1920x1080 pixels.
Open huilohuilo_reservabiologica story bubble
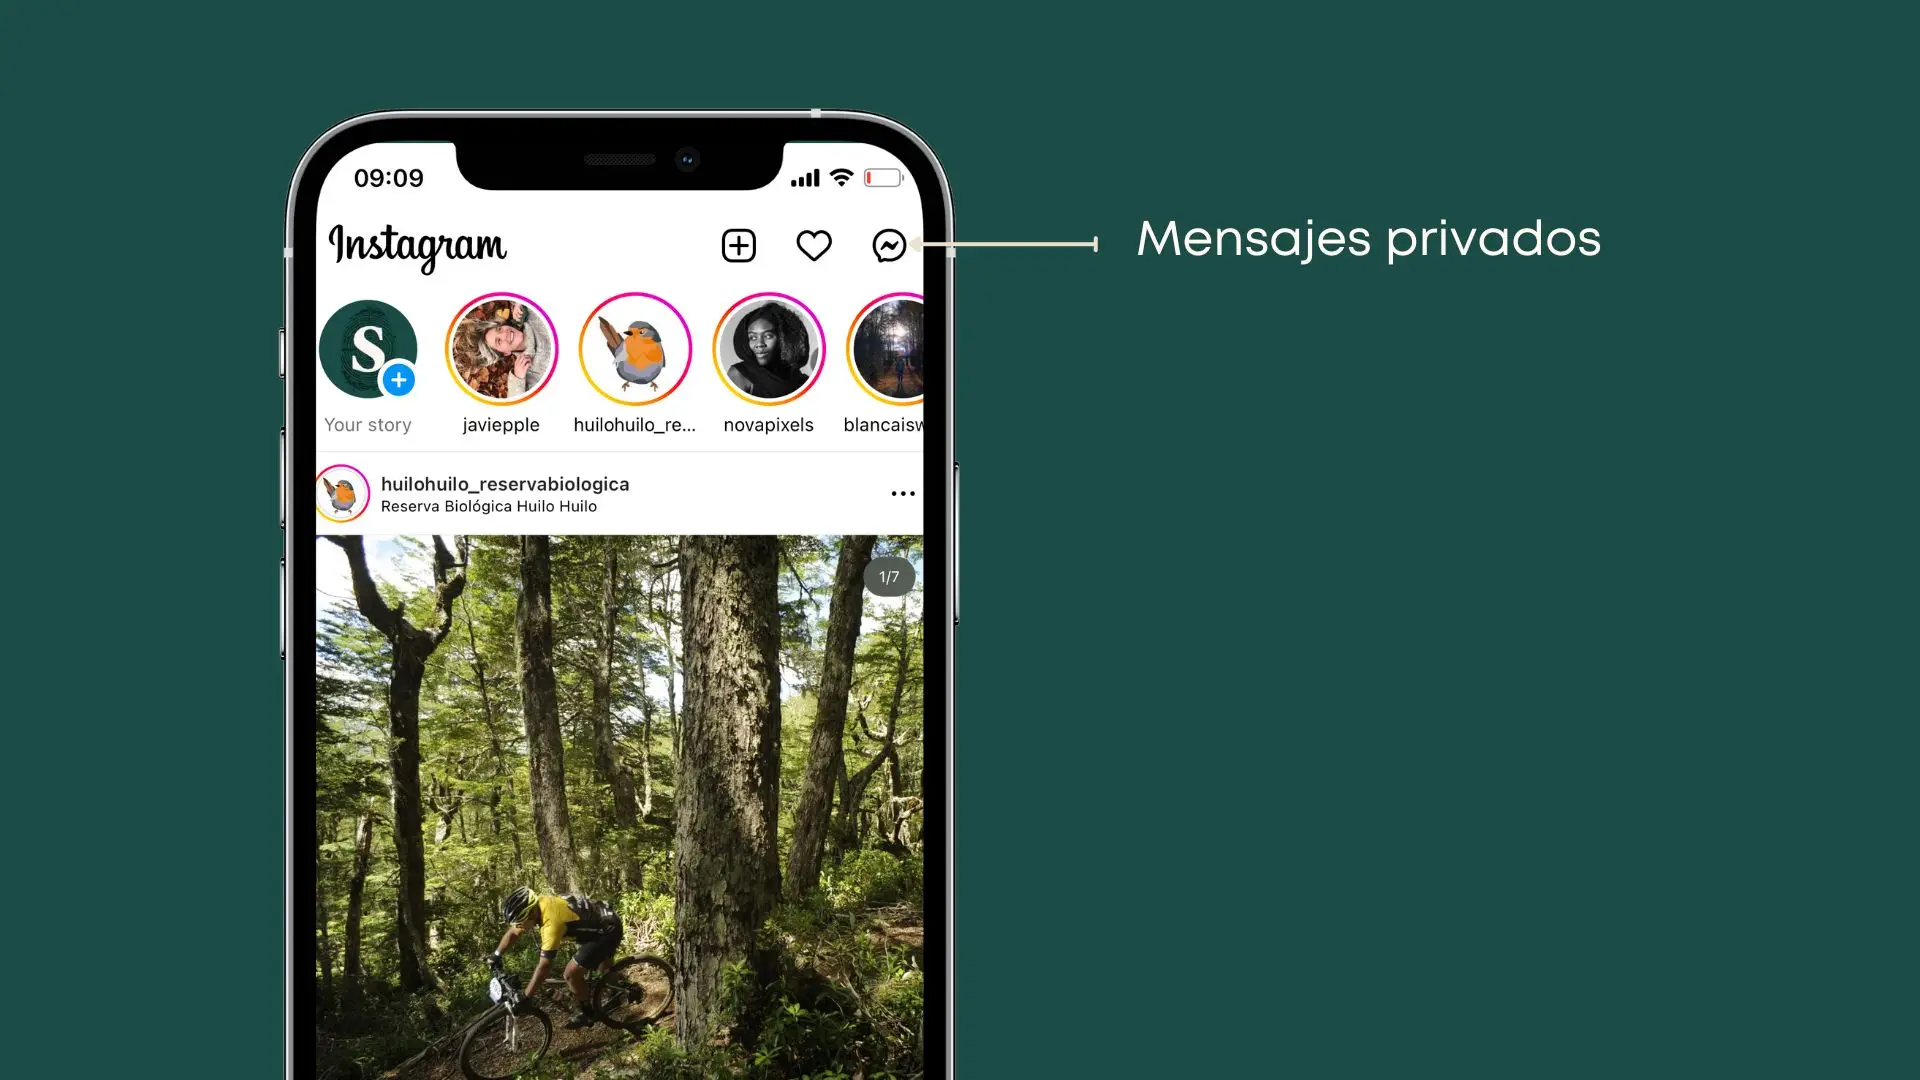[634, 348]
